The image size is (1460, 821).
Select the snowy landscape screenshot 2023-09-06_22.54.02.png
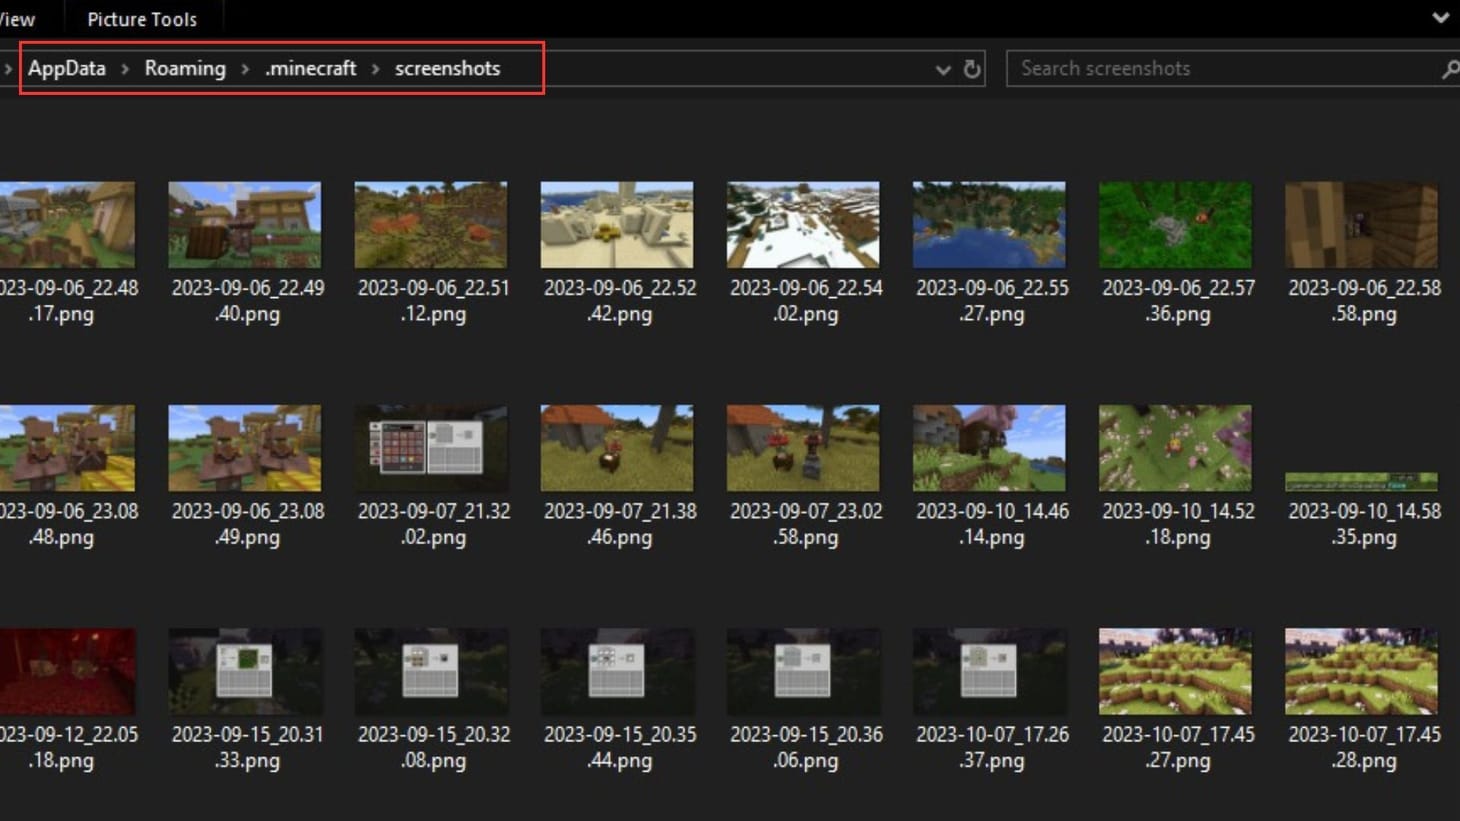803,223
